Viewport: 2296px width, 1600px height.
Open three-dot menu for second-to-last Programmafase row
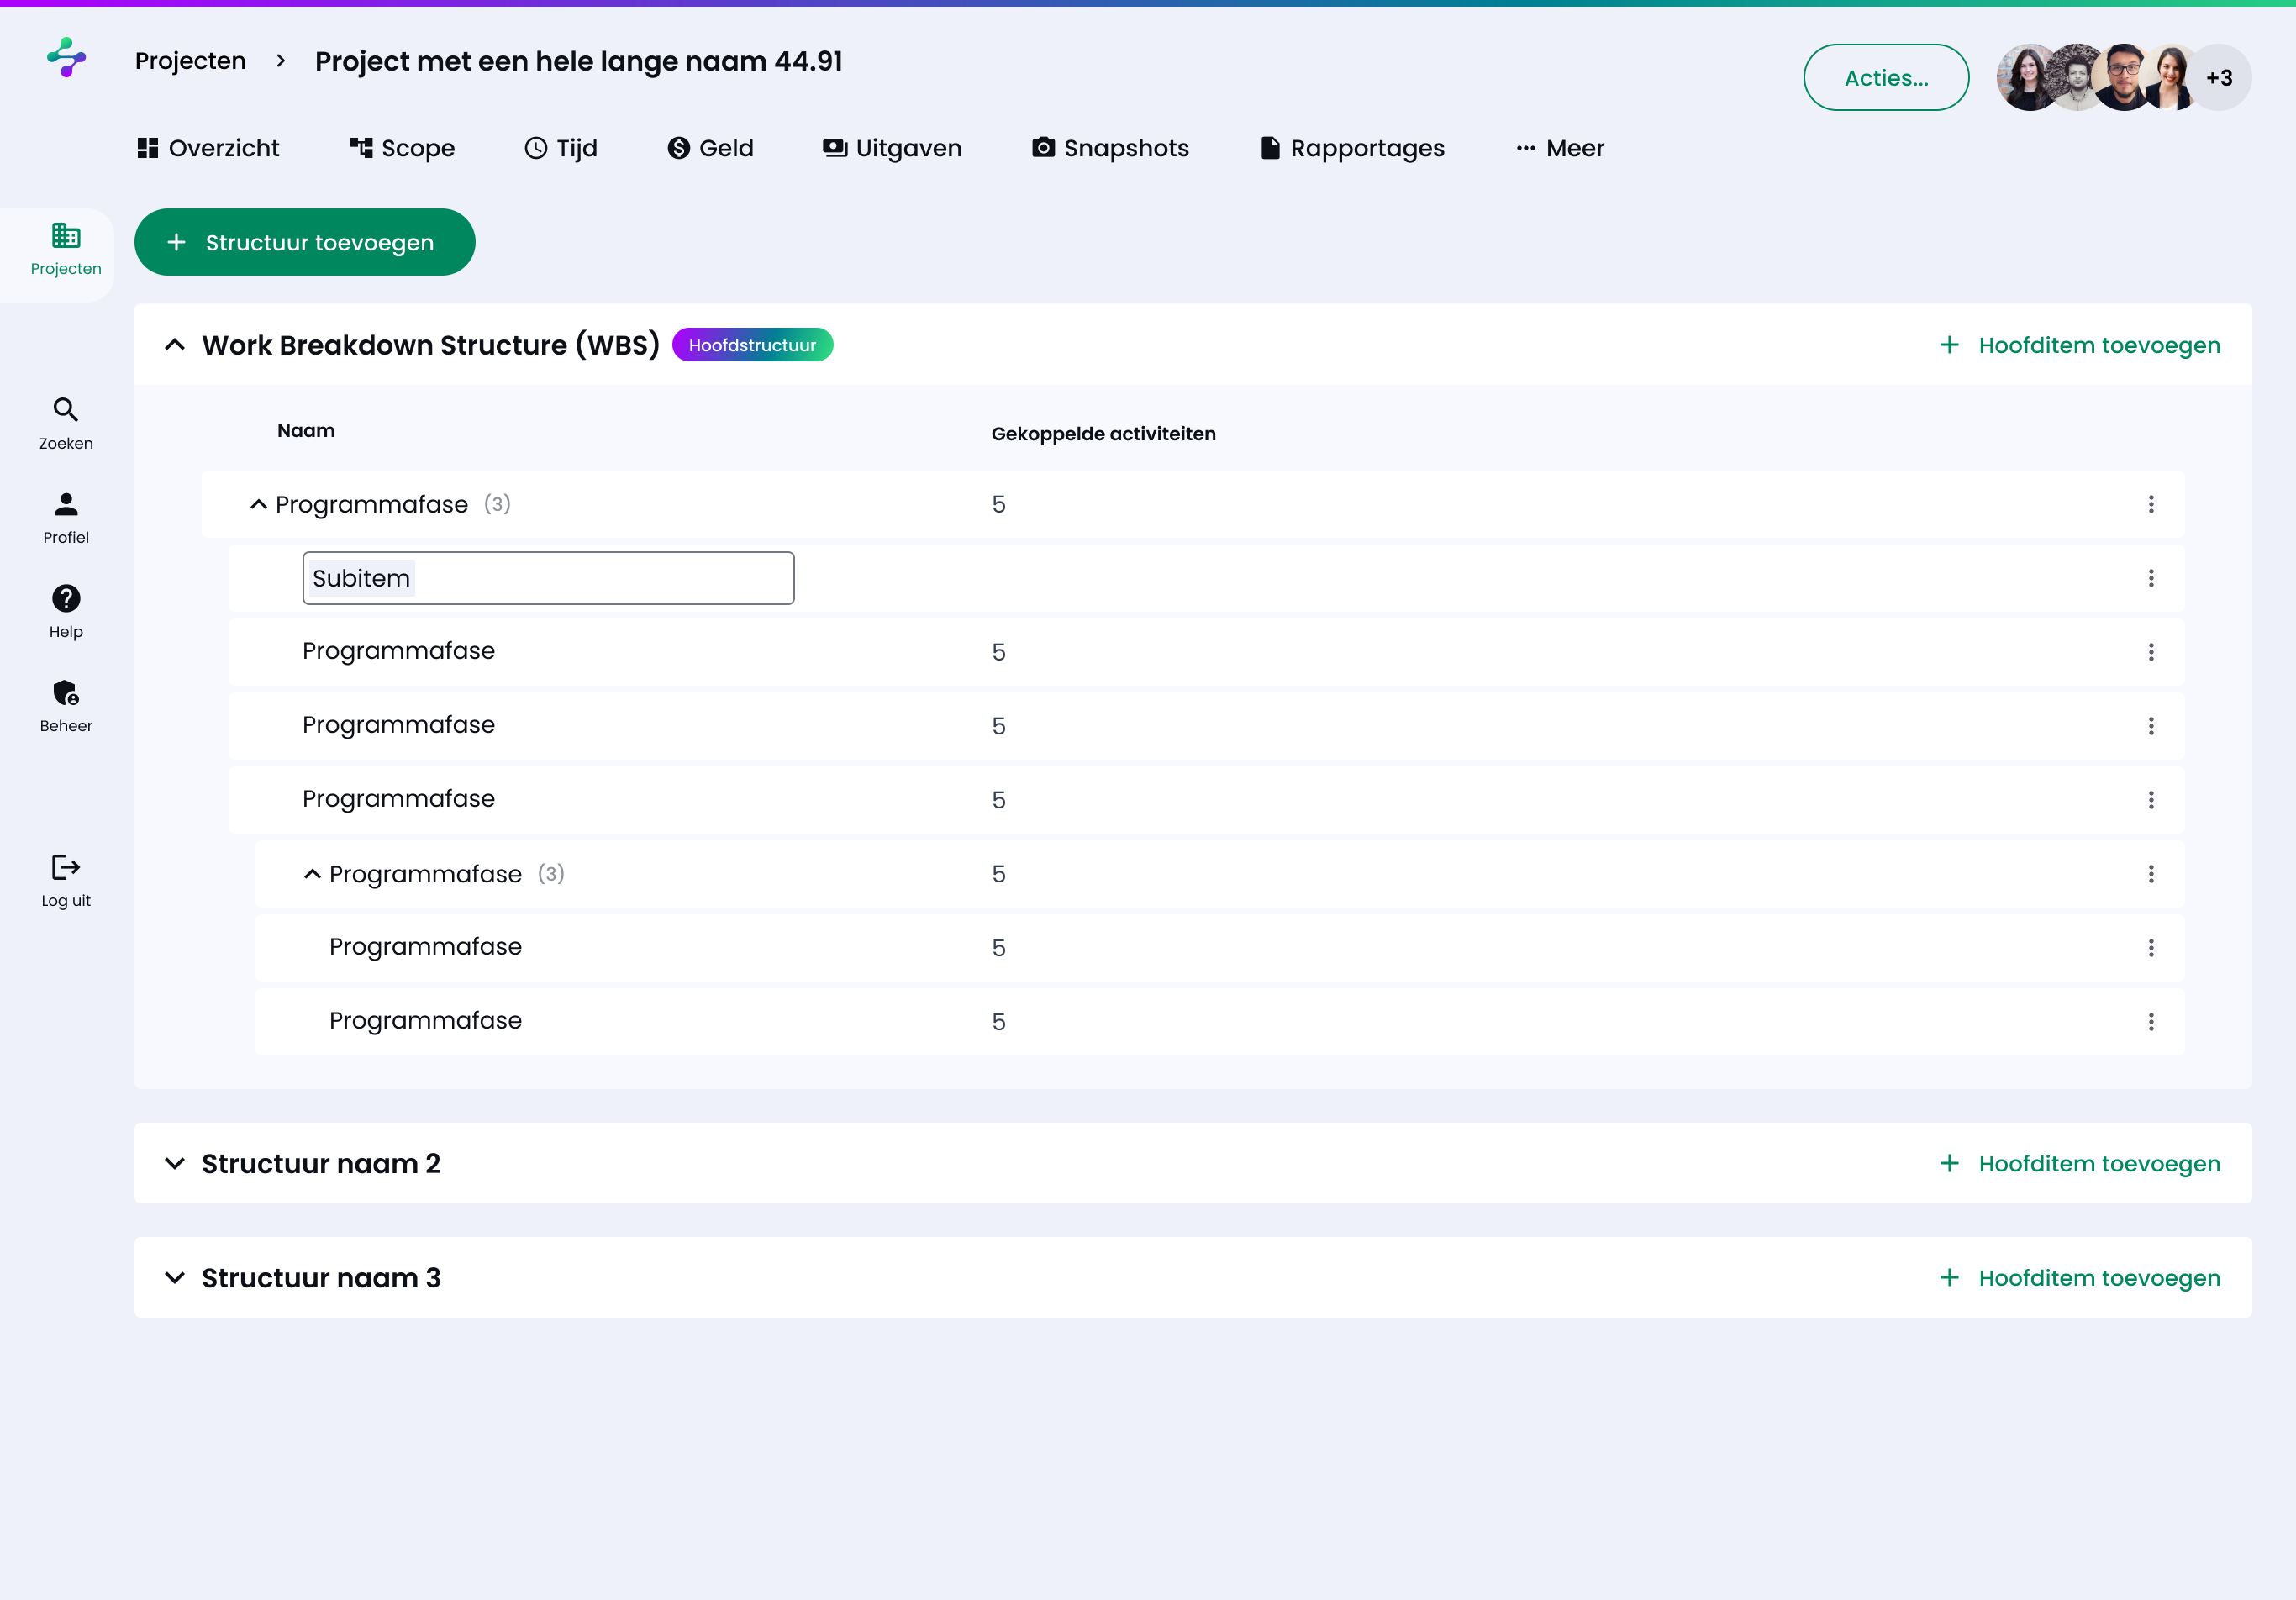click(2151, 948)
